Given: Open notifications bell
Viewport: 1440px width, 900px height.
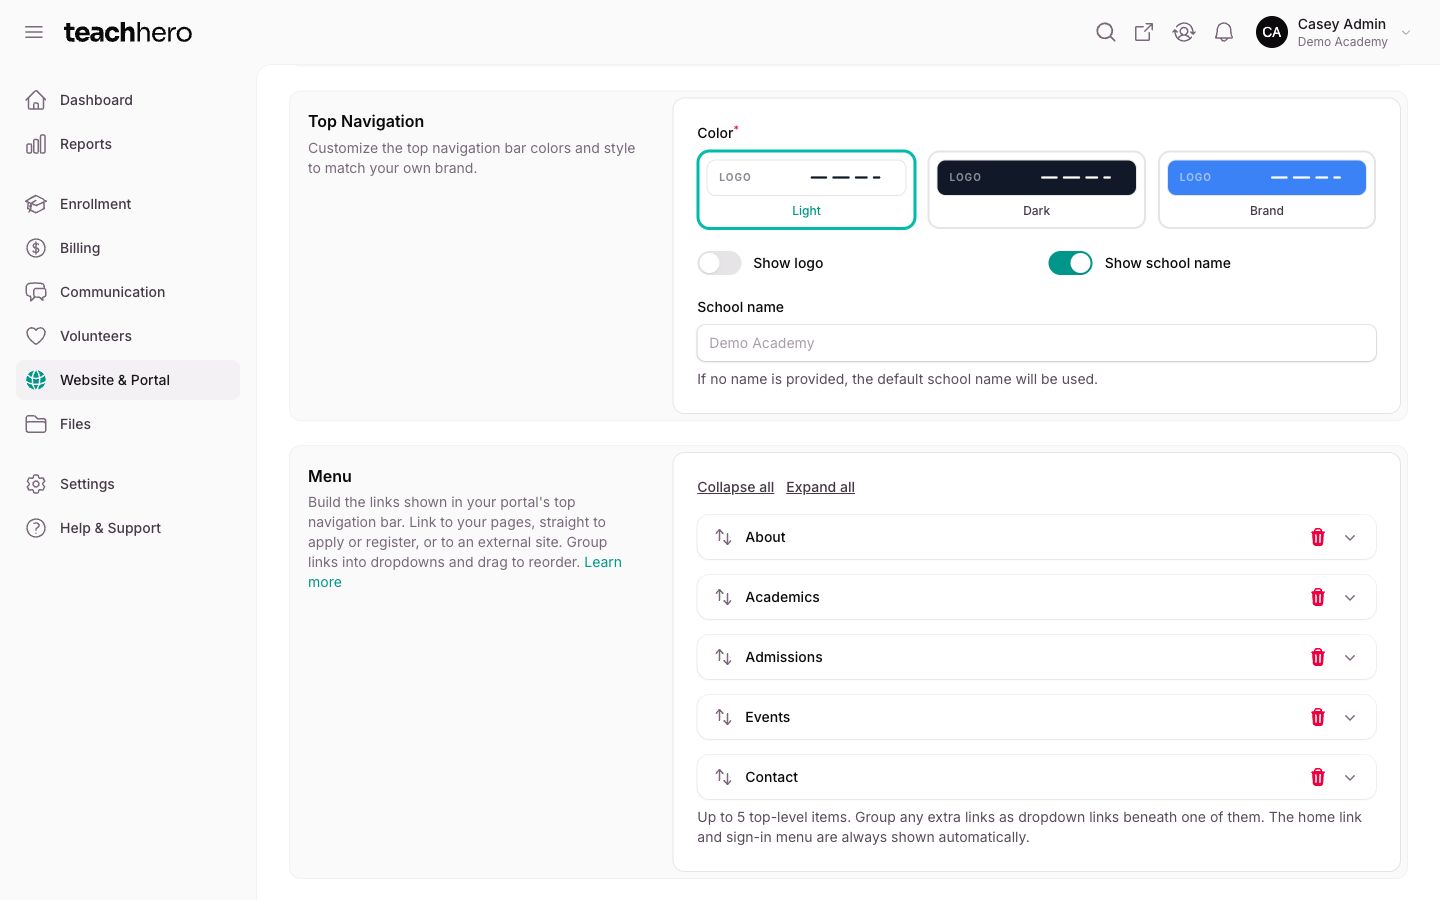Looking at the screenshot, I should [1224, 32].
